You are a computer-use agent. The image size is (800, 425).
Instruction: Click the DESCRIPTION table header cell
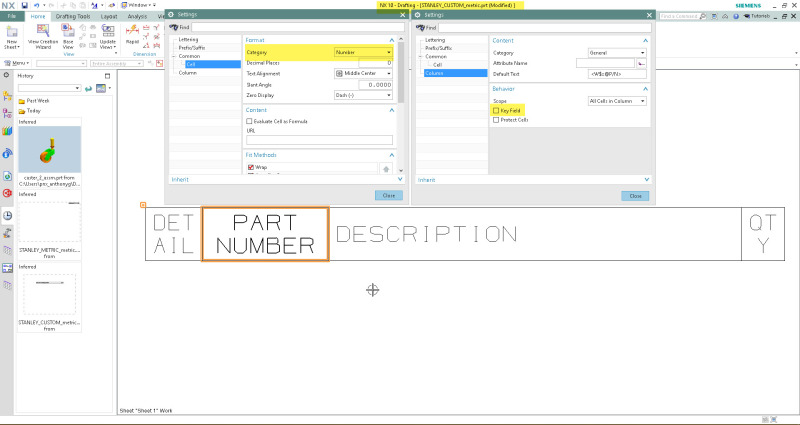pos(535,234)
